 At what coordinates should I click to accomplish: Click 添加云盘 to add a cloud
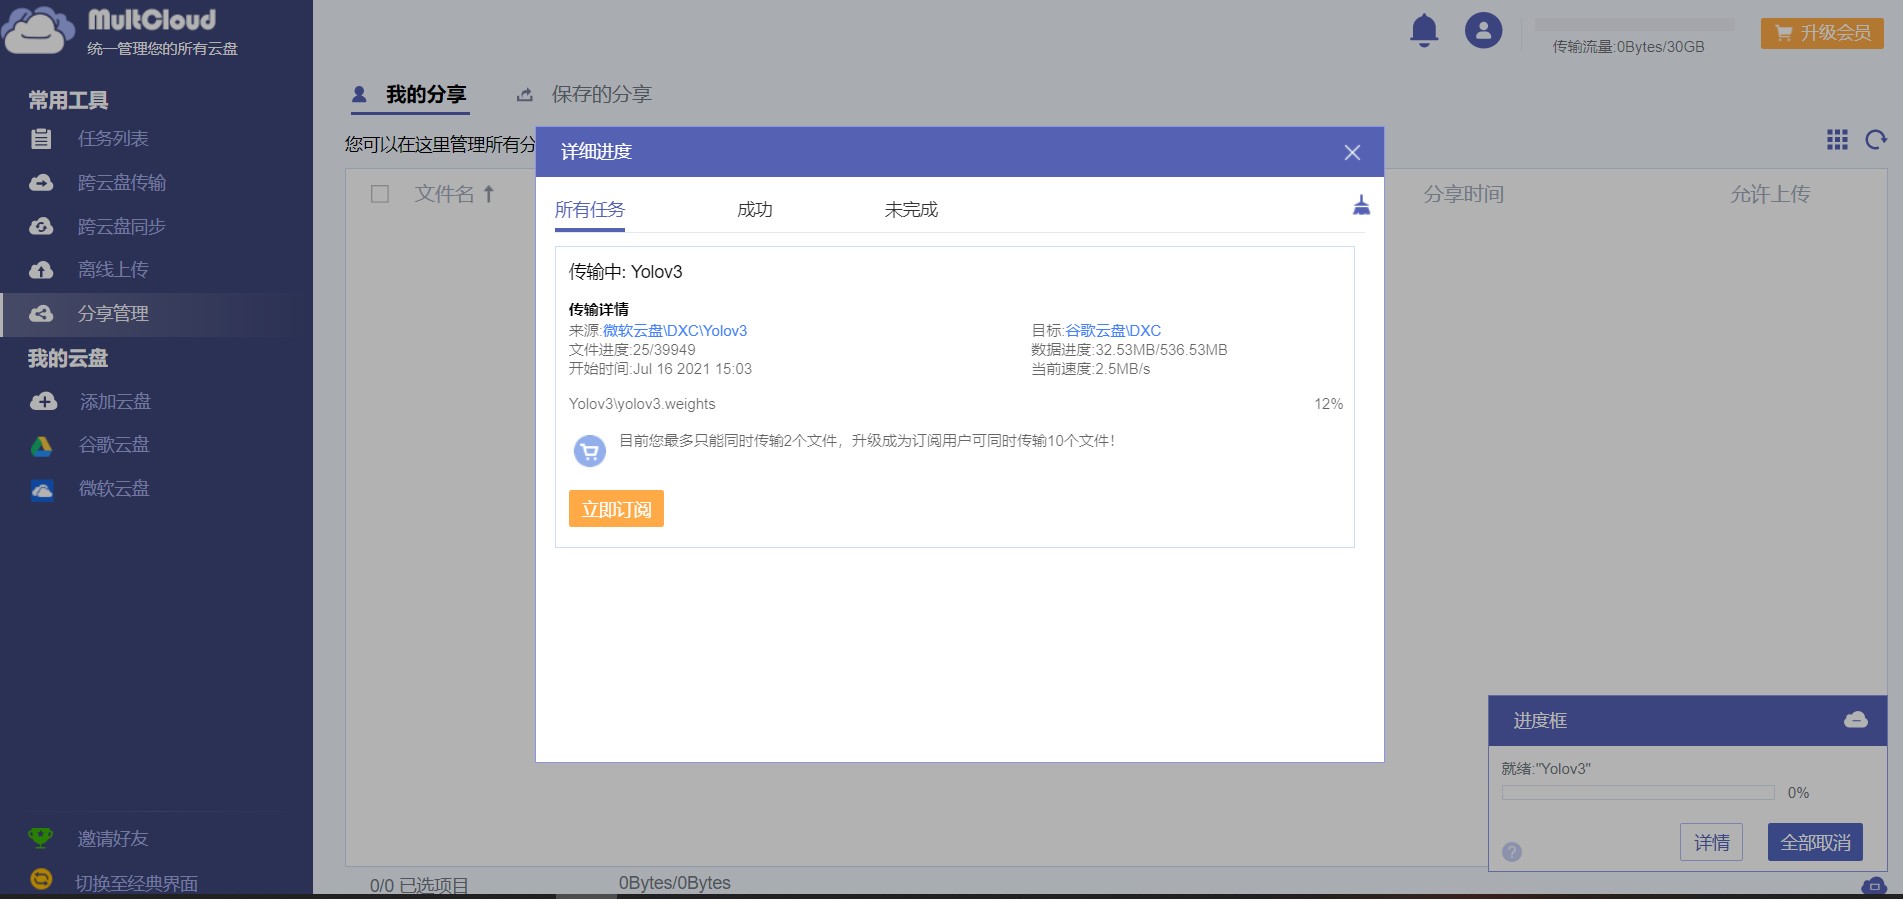pos(115,402)
